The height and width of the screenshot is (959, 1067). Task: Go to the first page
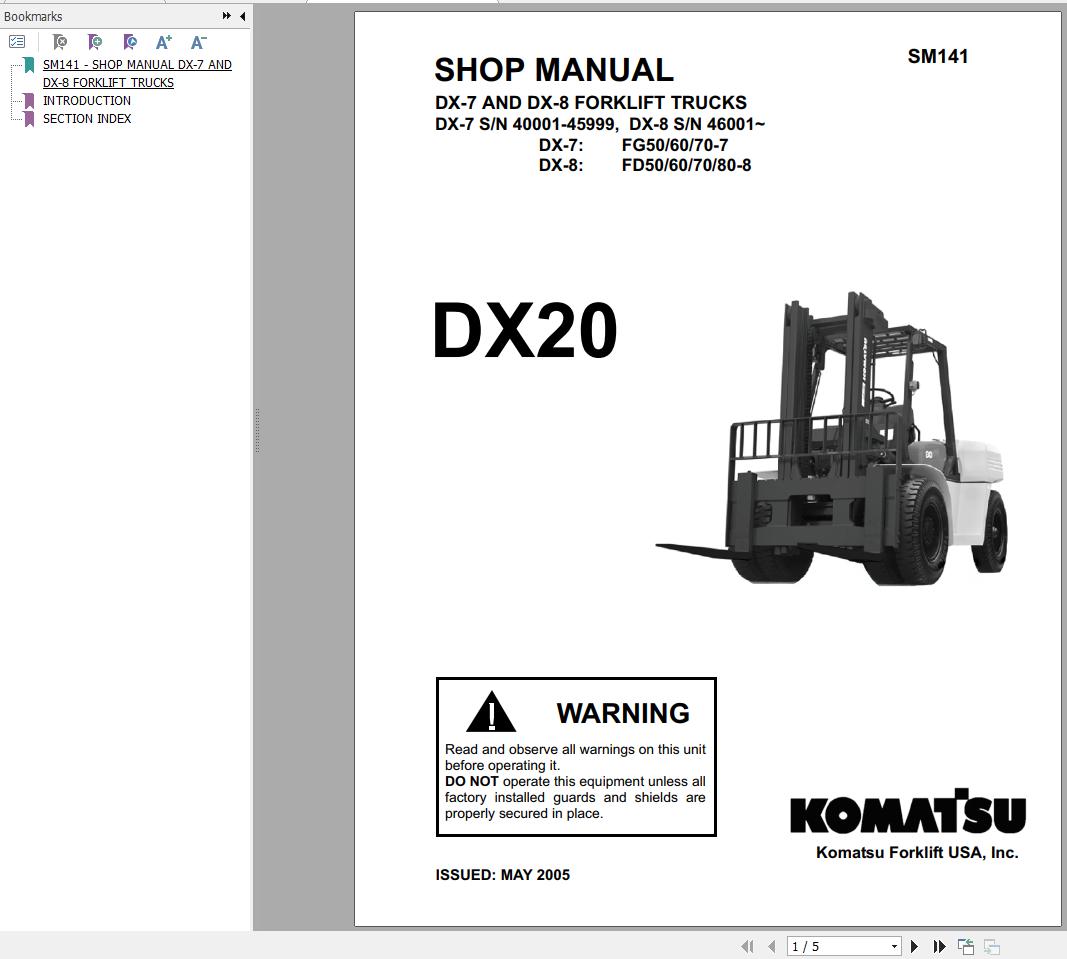(747, 946)
